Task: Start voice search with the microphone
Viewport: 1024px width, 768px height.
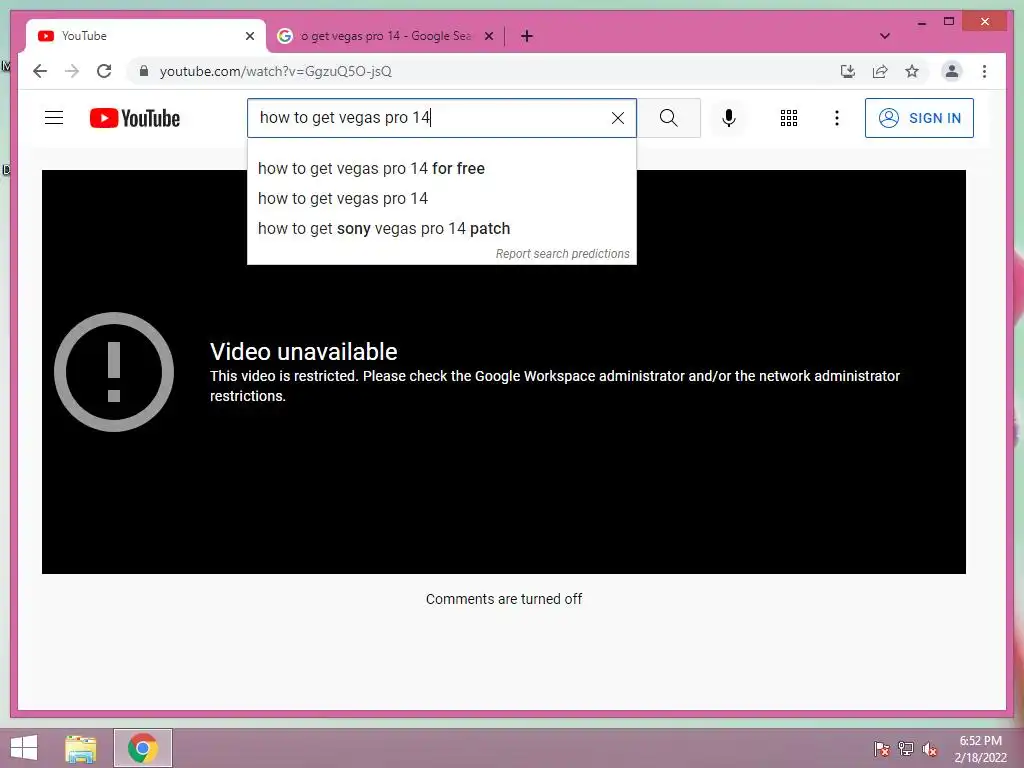Action: coord(729,118)
